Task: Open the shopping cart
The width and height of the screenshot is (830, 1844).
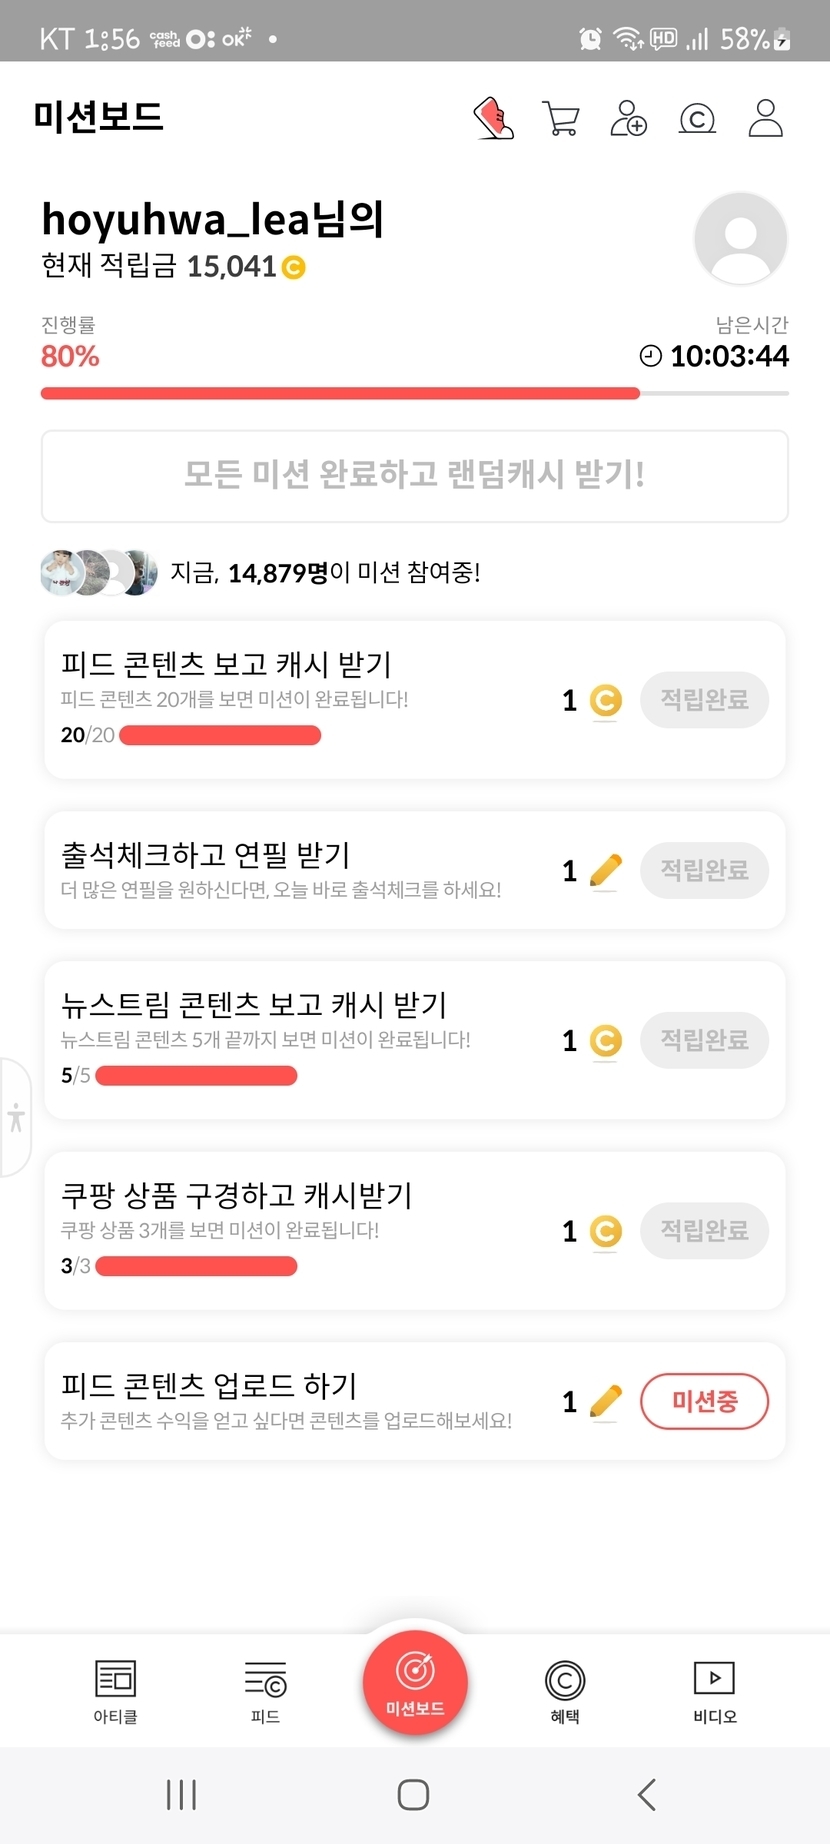Action: click(560, 118)
